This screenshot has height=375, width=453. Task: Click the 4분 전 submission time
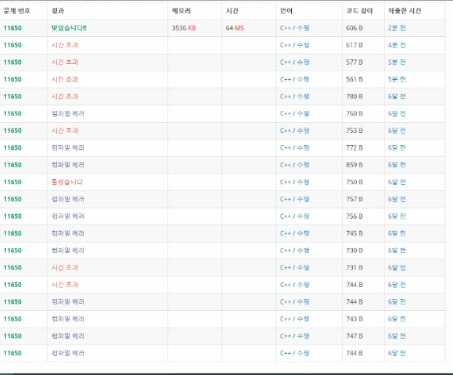397,45
